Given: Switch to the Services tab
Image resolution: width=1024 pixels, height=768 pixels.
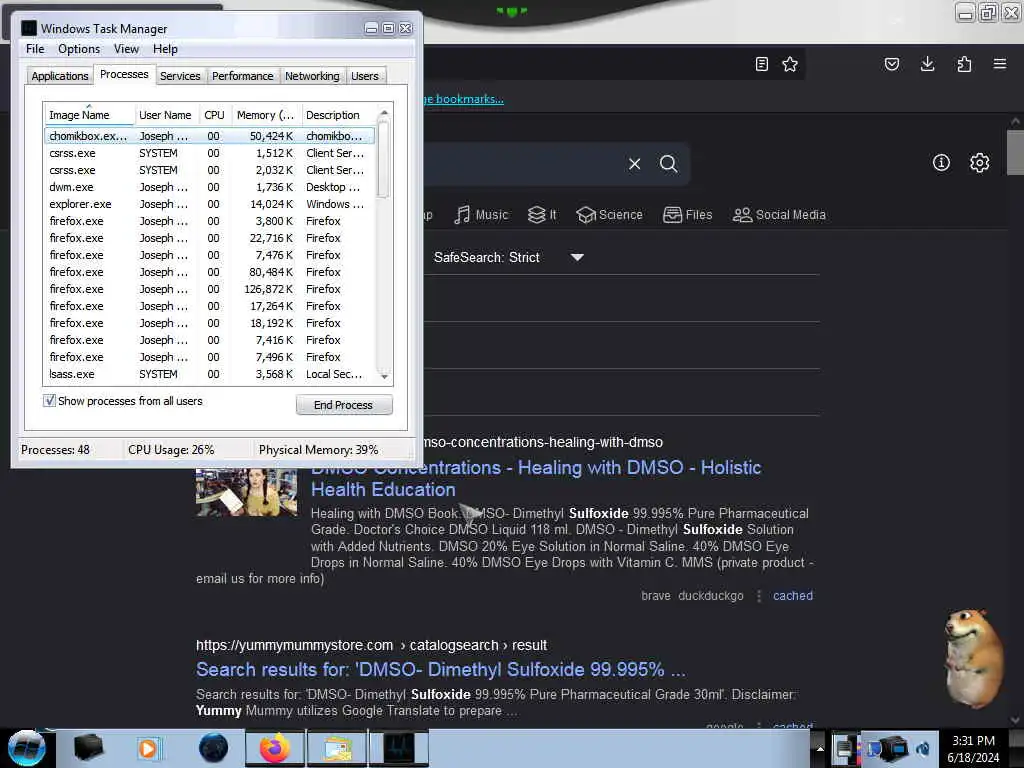Looking at the screenshot, I should 180,76.
